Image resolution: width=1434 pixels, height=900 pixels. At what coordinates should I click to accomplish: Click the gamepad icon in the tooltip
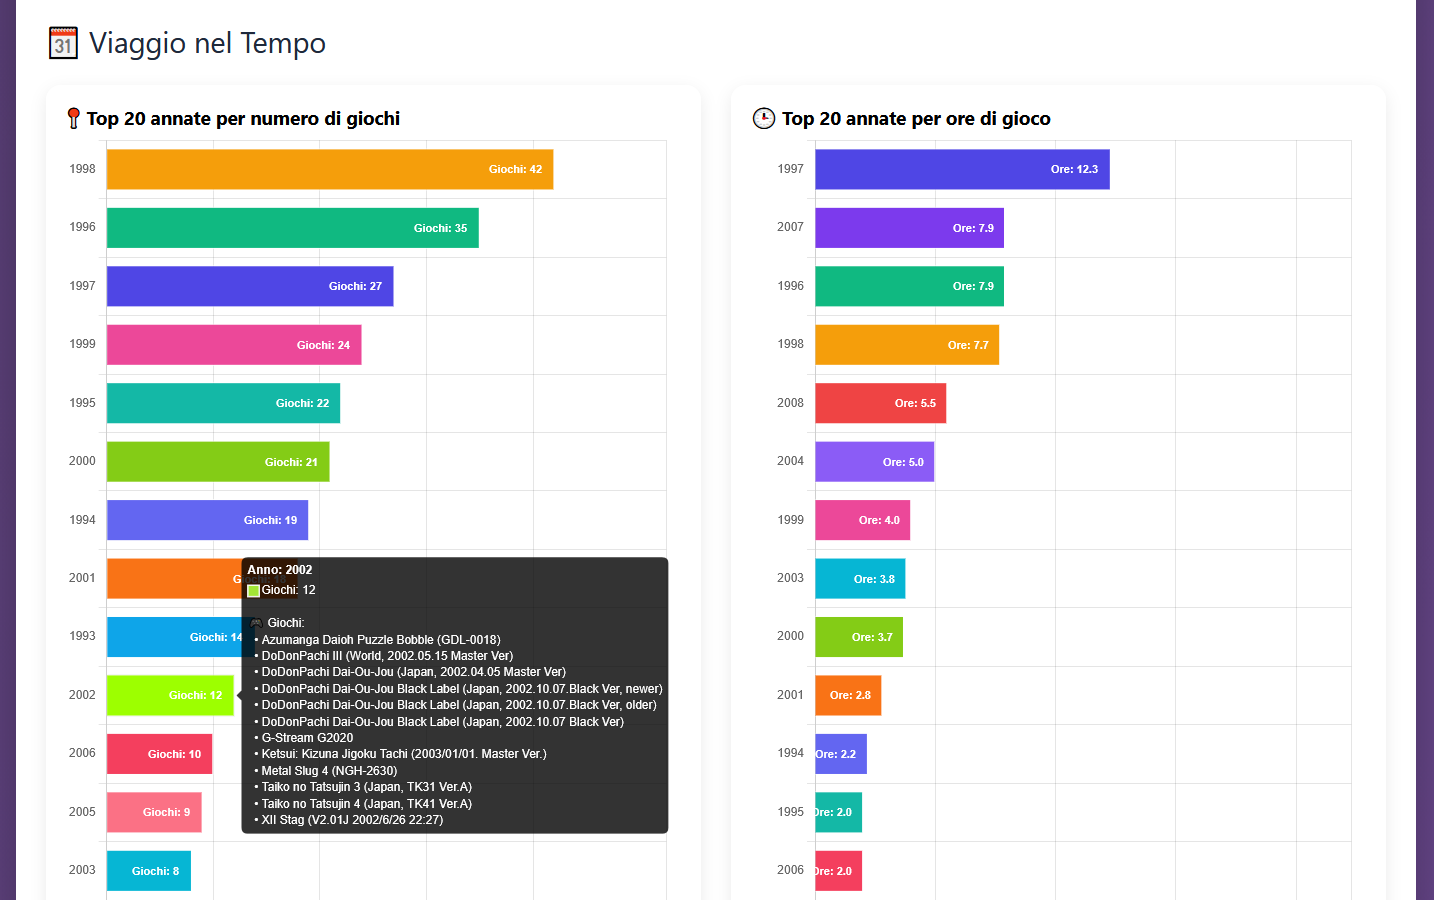point(255,623)
